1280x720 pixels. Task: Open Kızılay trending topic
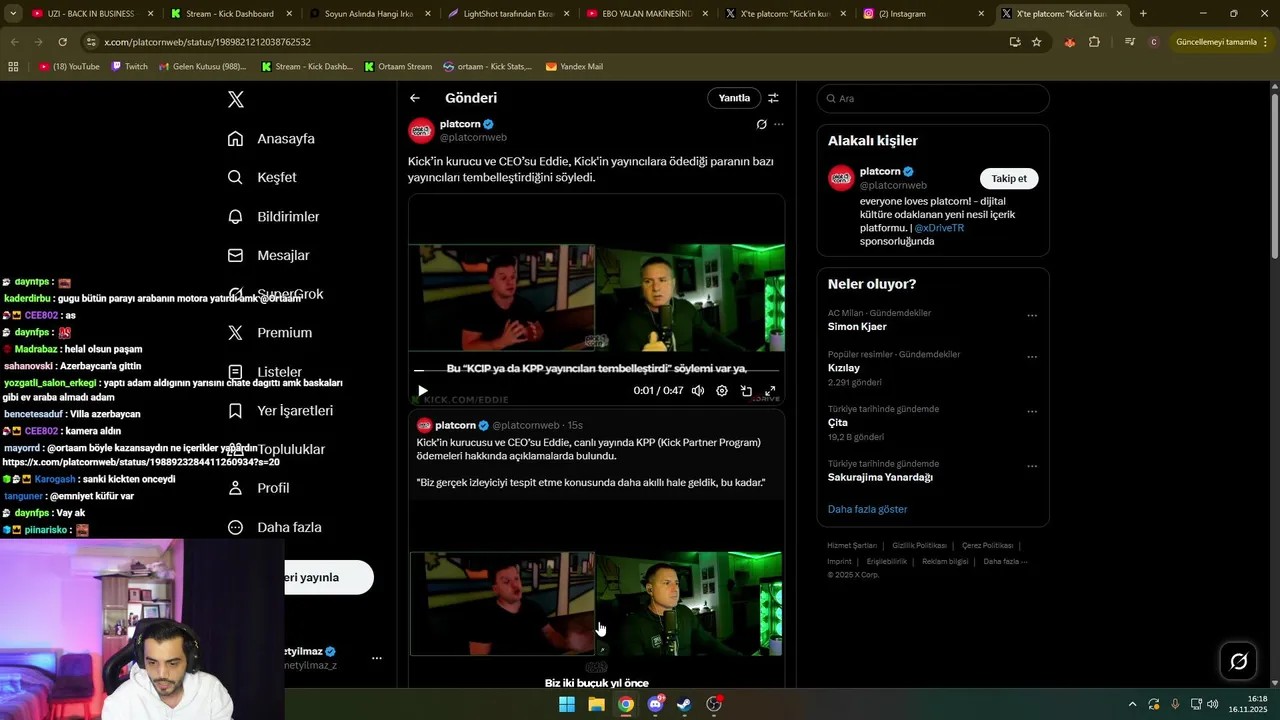[844, 368]
